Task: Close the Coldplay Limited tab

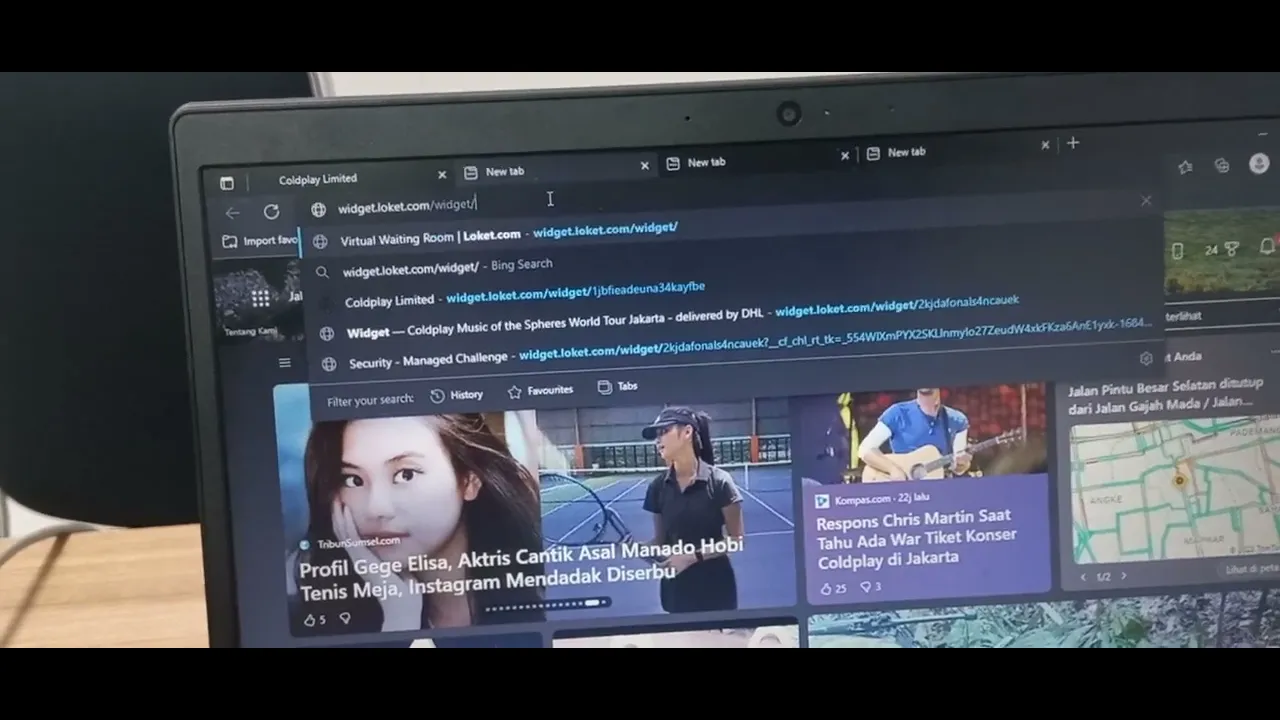Action: point(442,175)
